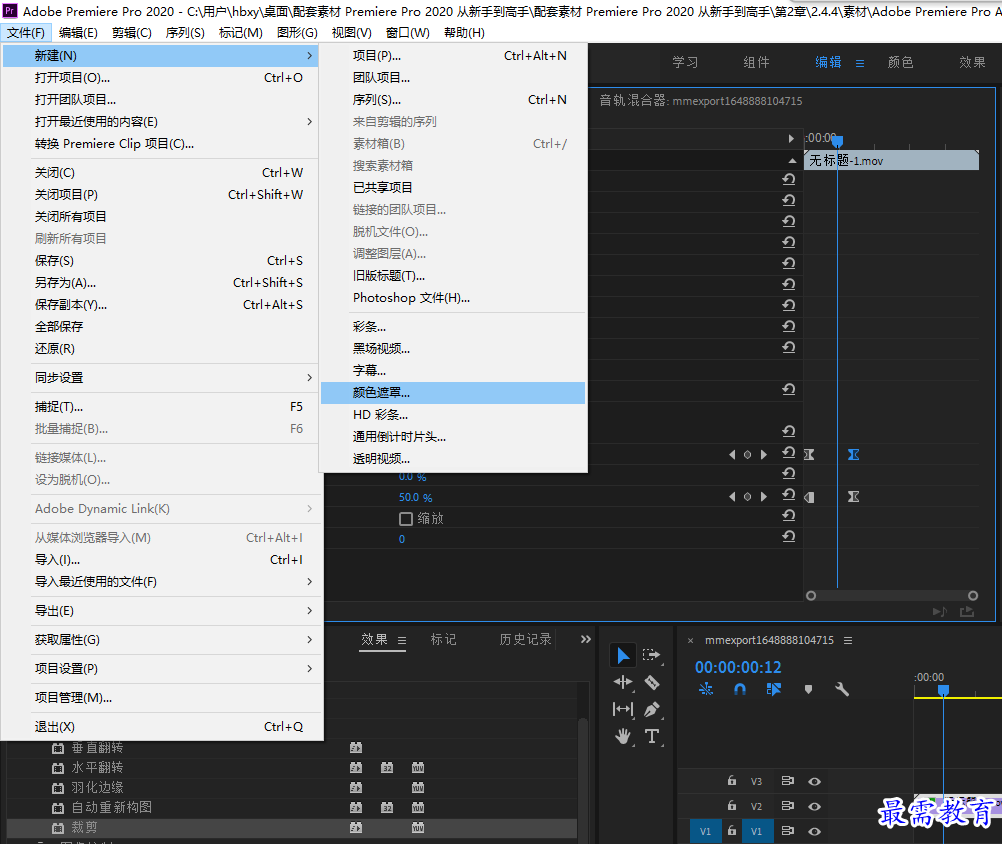This screenshot has width=1002, height=844.
Task: Toggle V2 track output eye
Action: [x=814, y=806]
